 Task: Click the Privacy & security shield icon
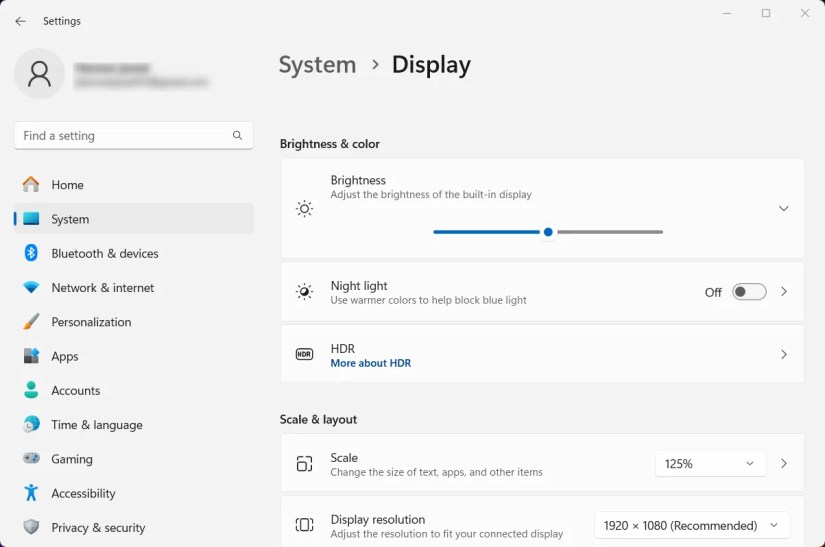[x=31, y=527]
